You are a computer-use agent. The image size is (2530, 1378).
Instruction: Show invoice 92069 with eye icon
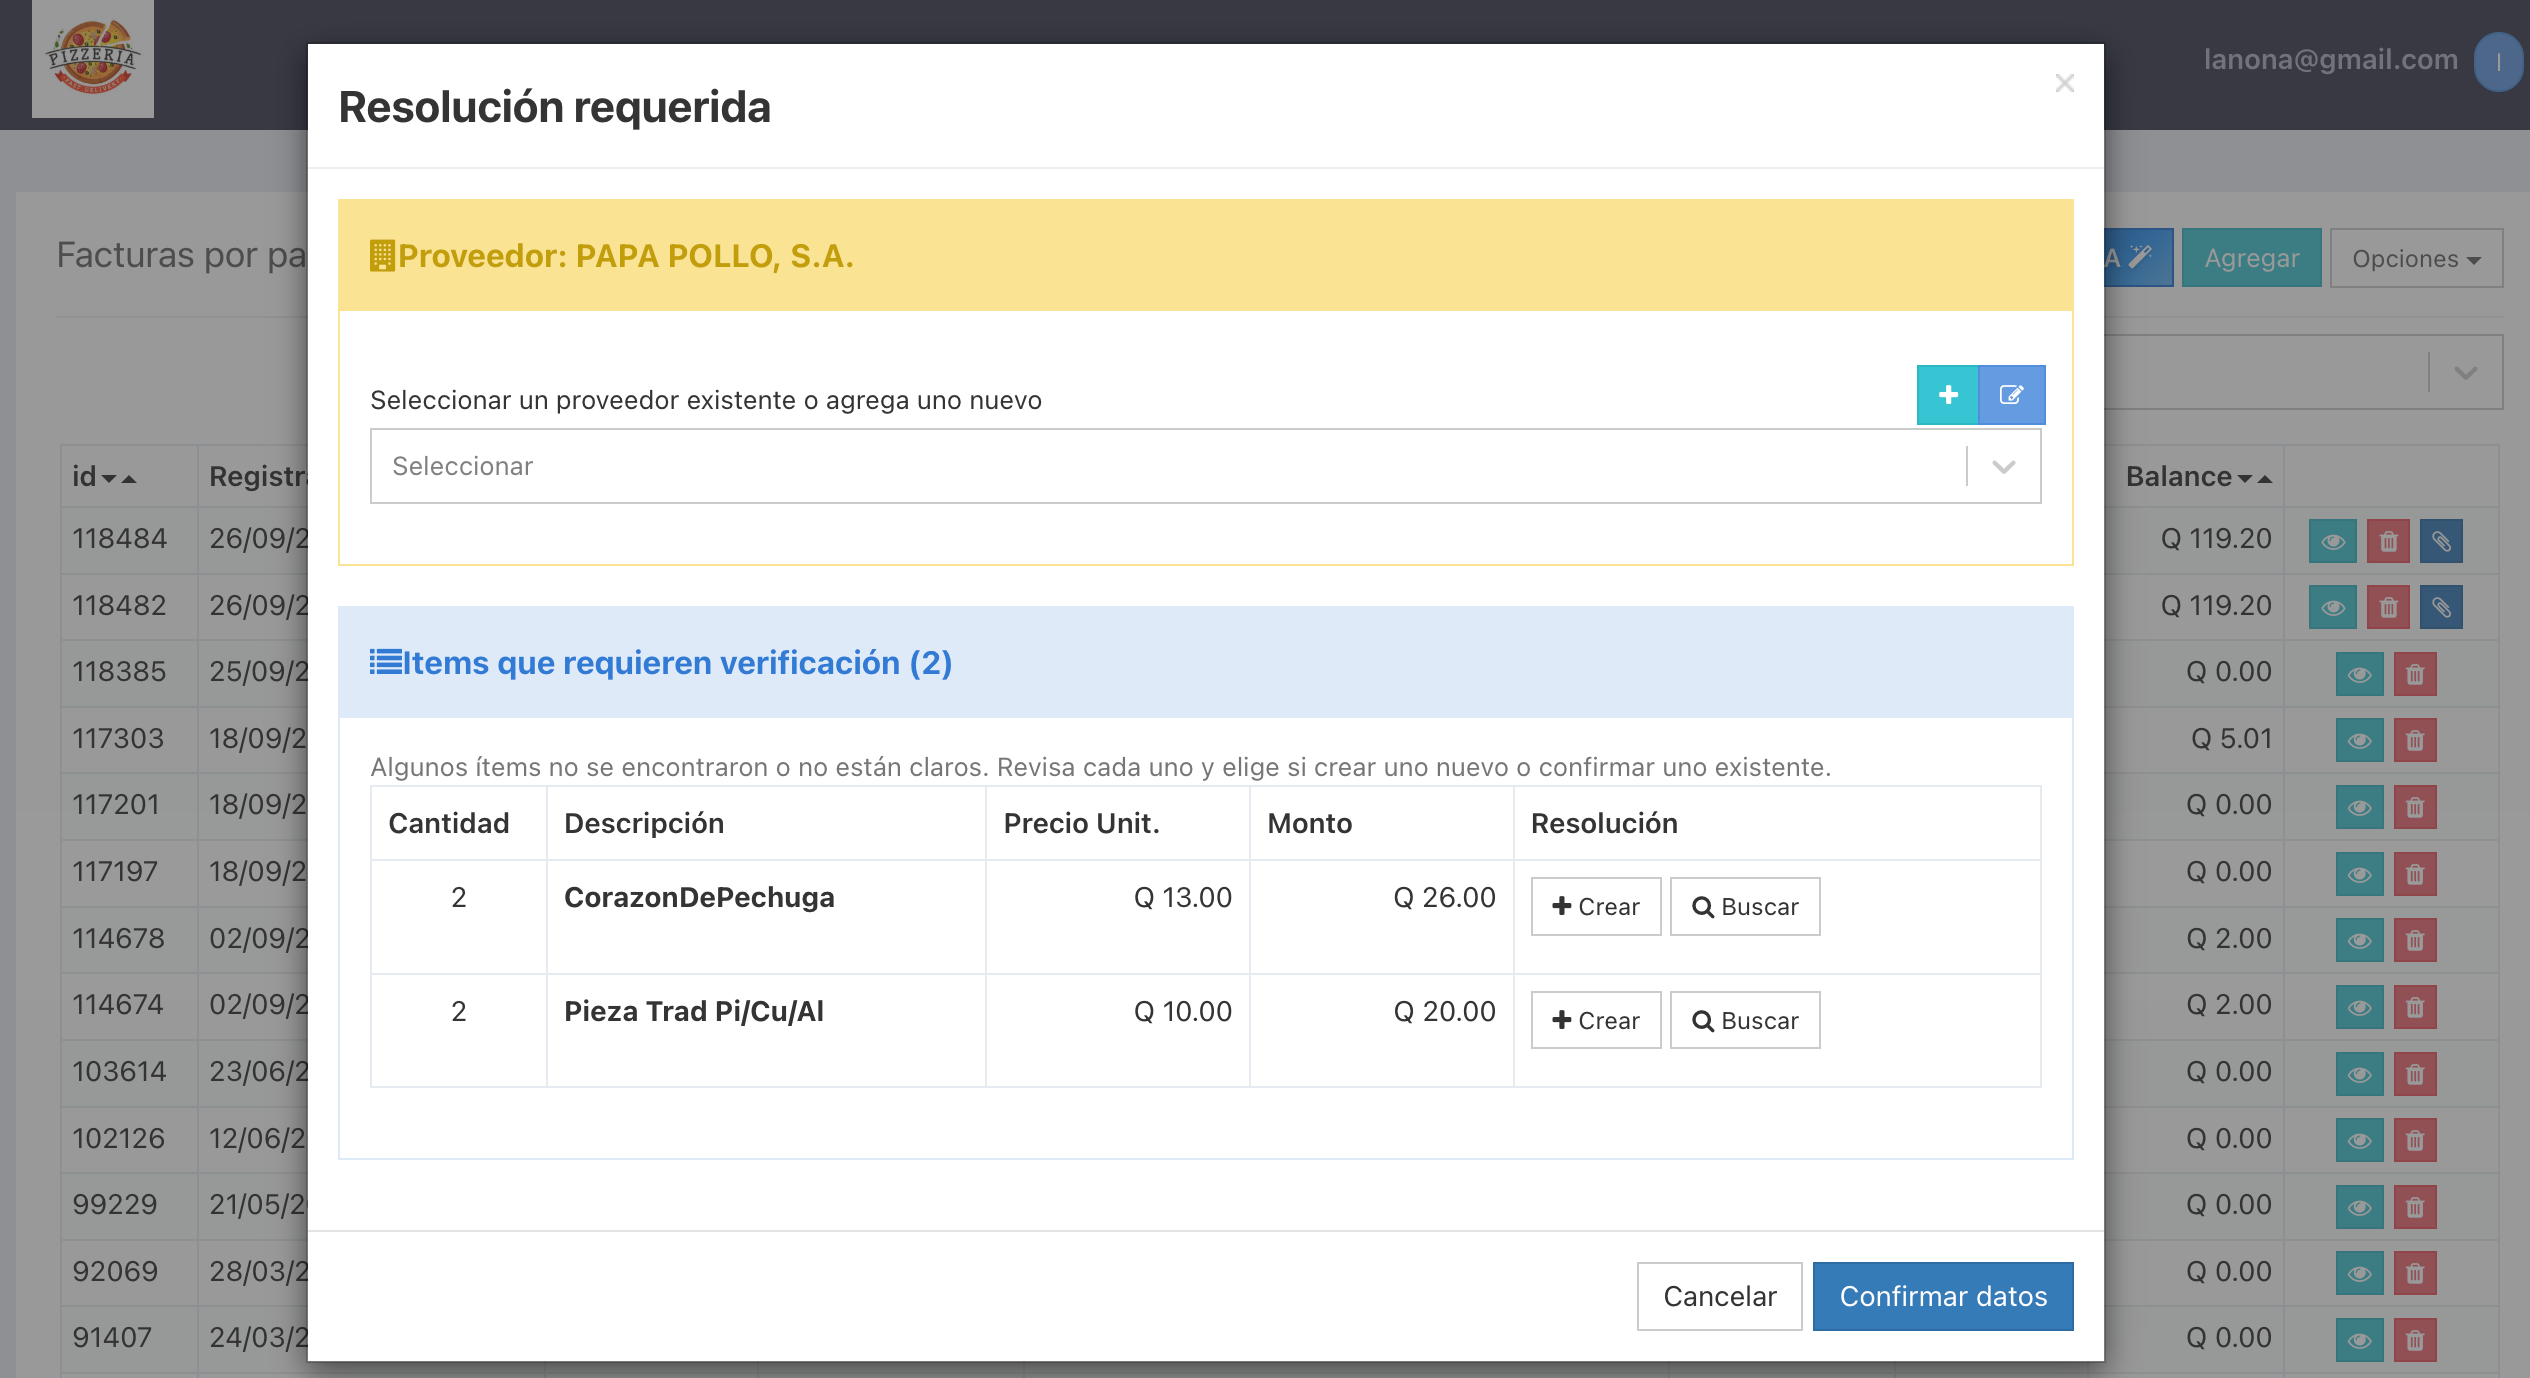pos(2360,1274)
